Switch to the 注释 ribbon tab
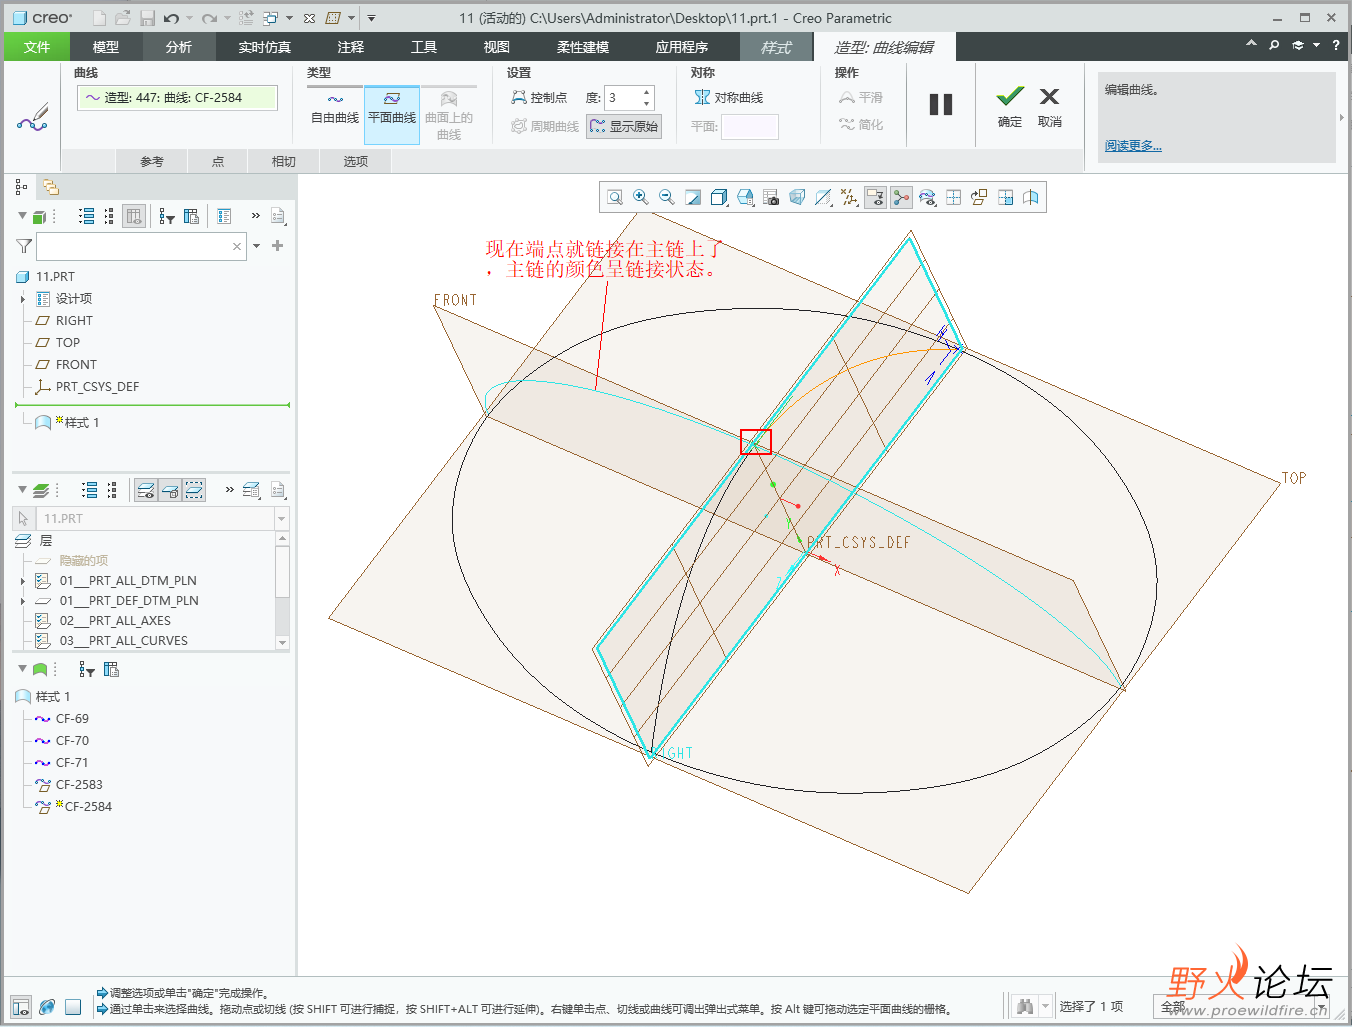The width and height of the screenshot is (1352, 1027). point(351,47)
